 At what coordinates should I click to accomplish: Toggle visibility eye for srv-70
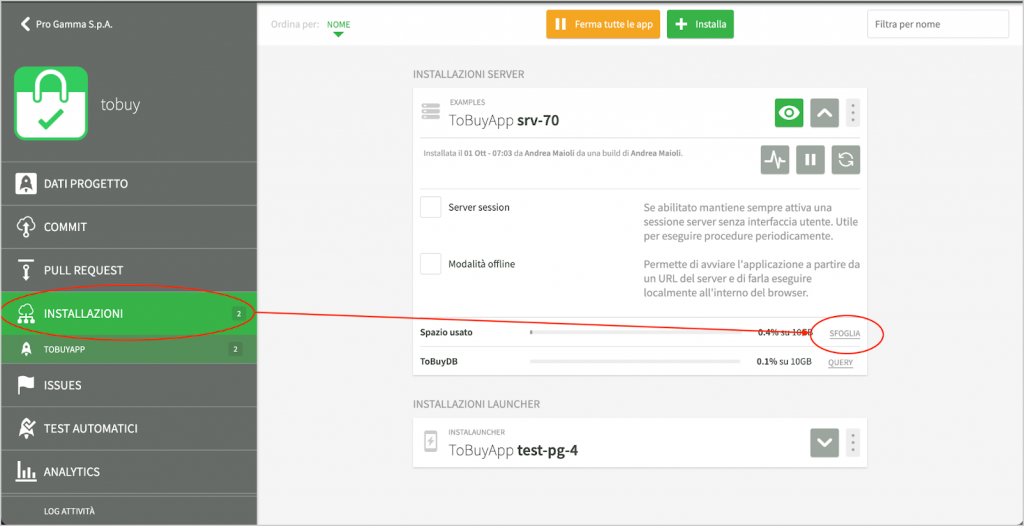(x=790, y=113)
